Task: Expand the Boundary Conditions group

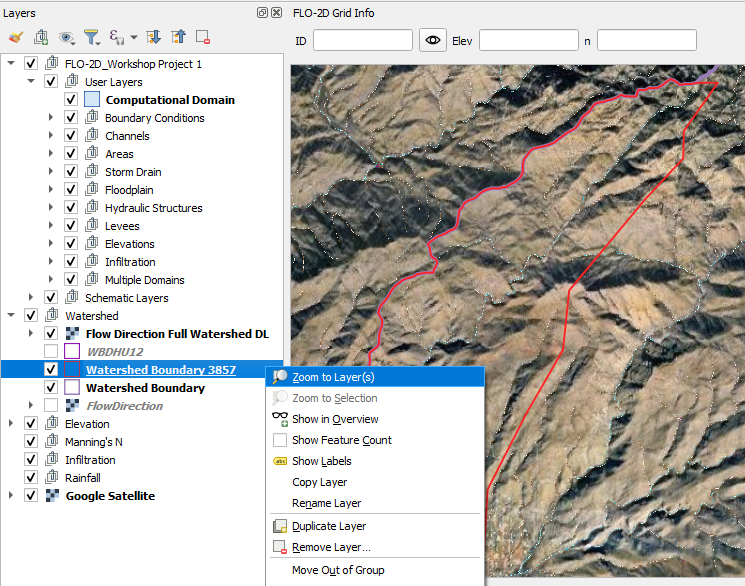Action: point(51,118)
